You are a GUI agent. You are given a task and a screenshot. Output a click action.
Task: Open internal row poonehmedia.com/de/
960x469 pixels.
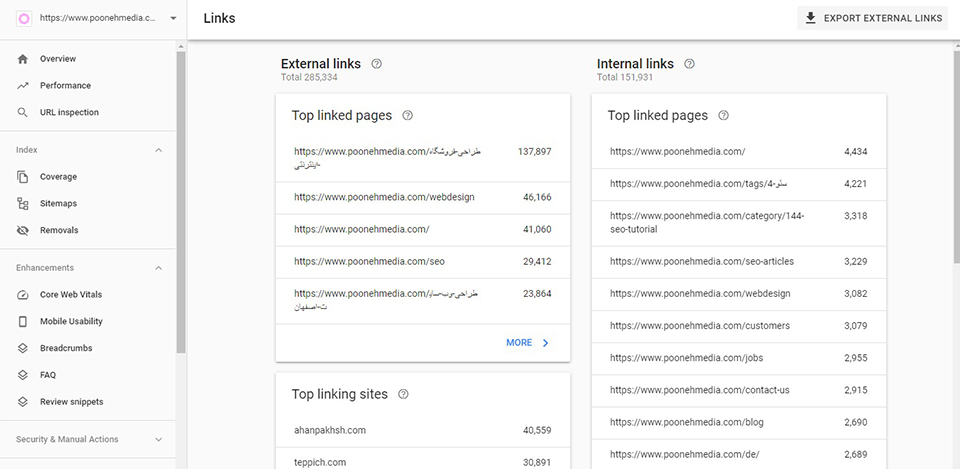(739, 454)
